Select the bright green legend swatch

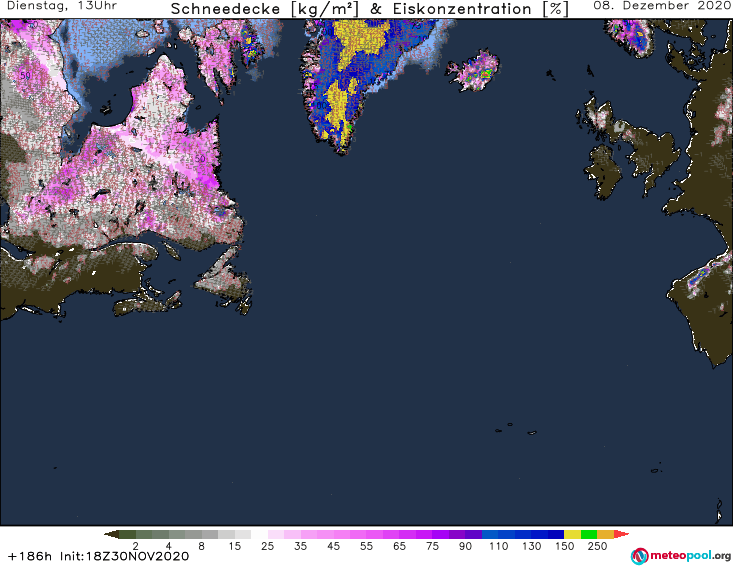[589, 534]
